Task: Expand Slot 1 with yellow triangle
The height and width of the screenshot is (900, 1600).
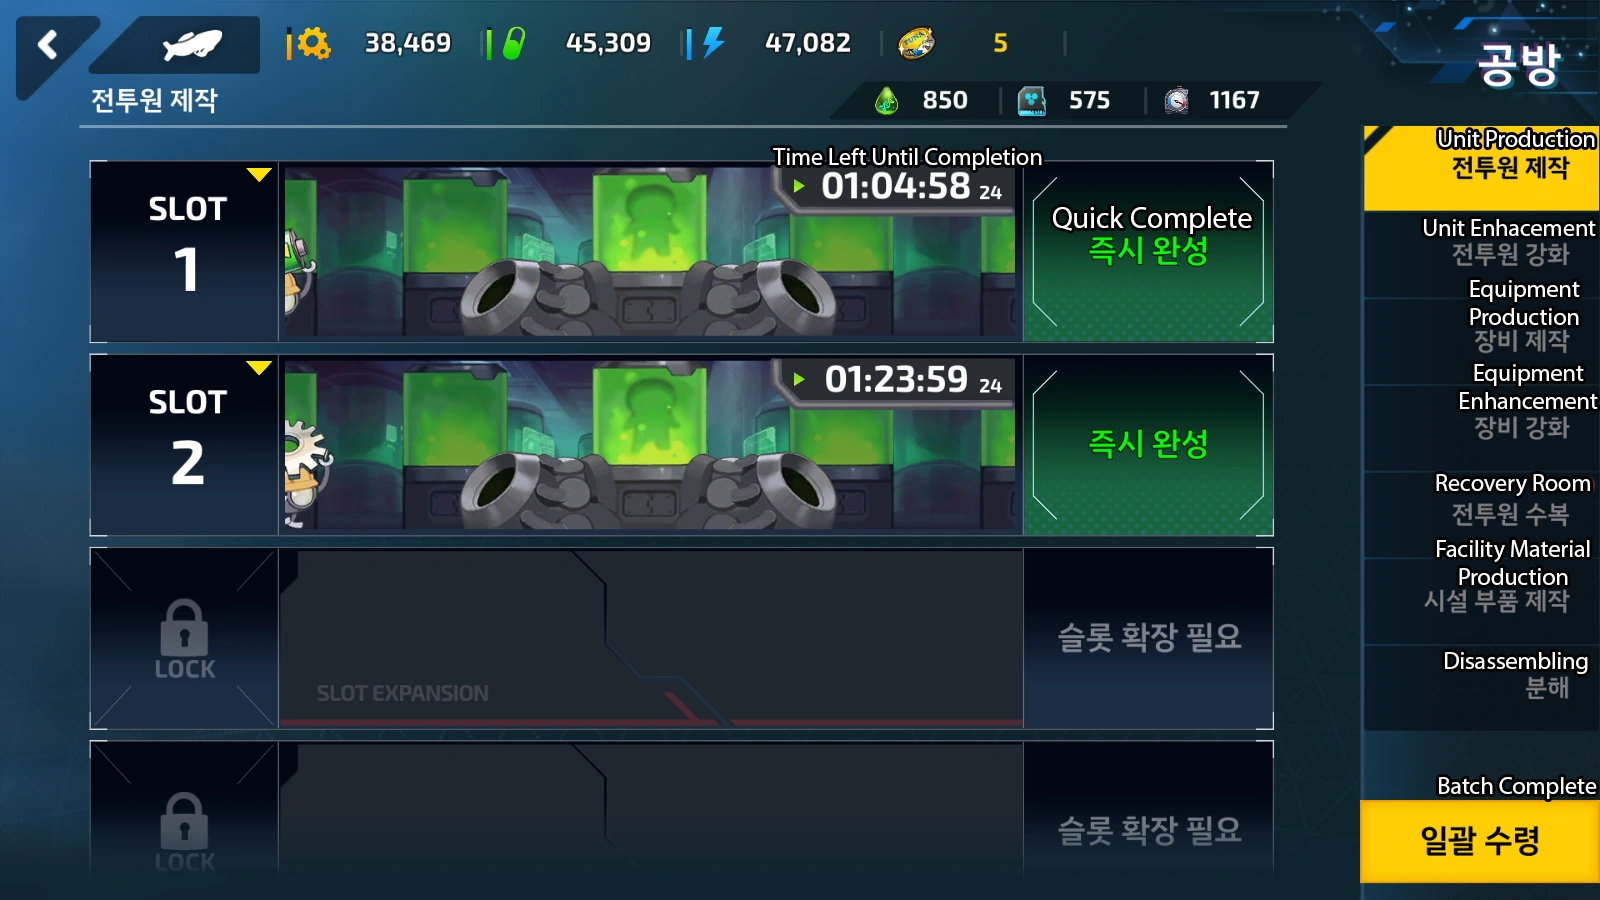Action: pos(259,175)
